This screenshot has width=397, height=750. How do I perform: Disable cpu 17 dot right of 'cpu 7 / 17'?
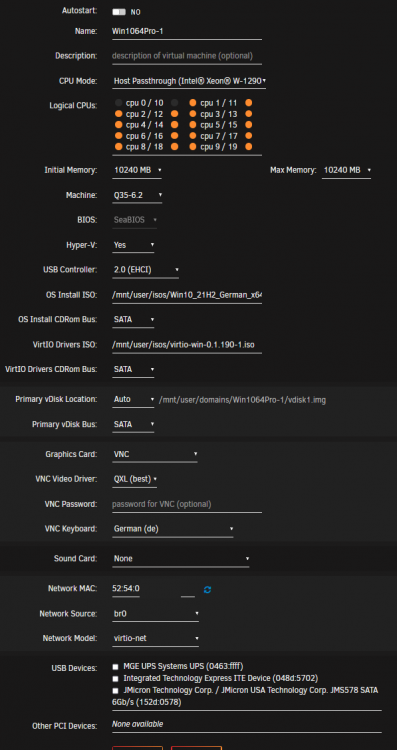pyautogui.click(x=249, y=136)
